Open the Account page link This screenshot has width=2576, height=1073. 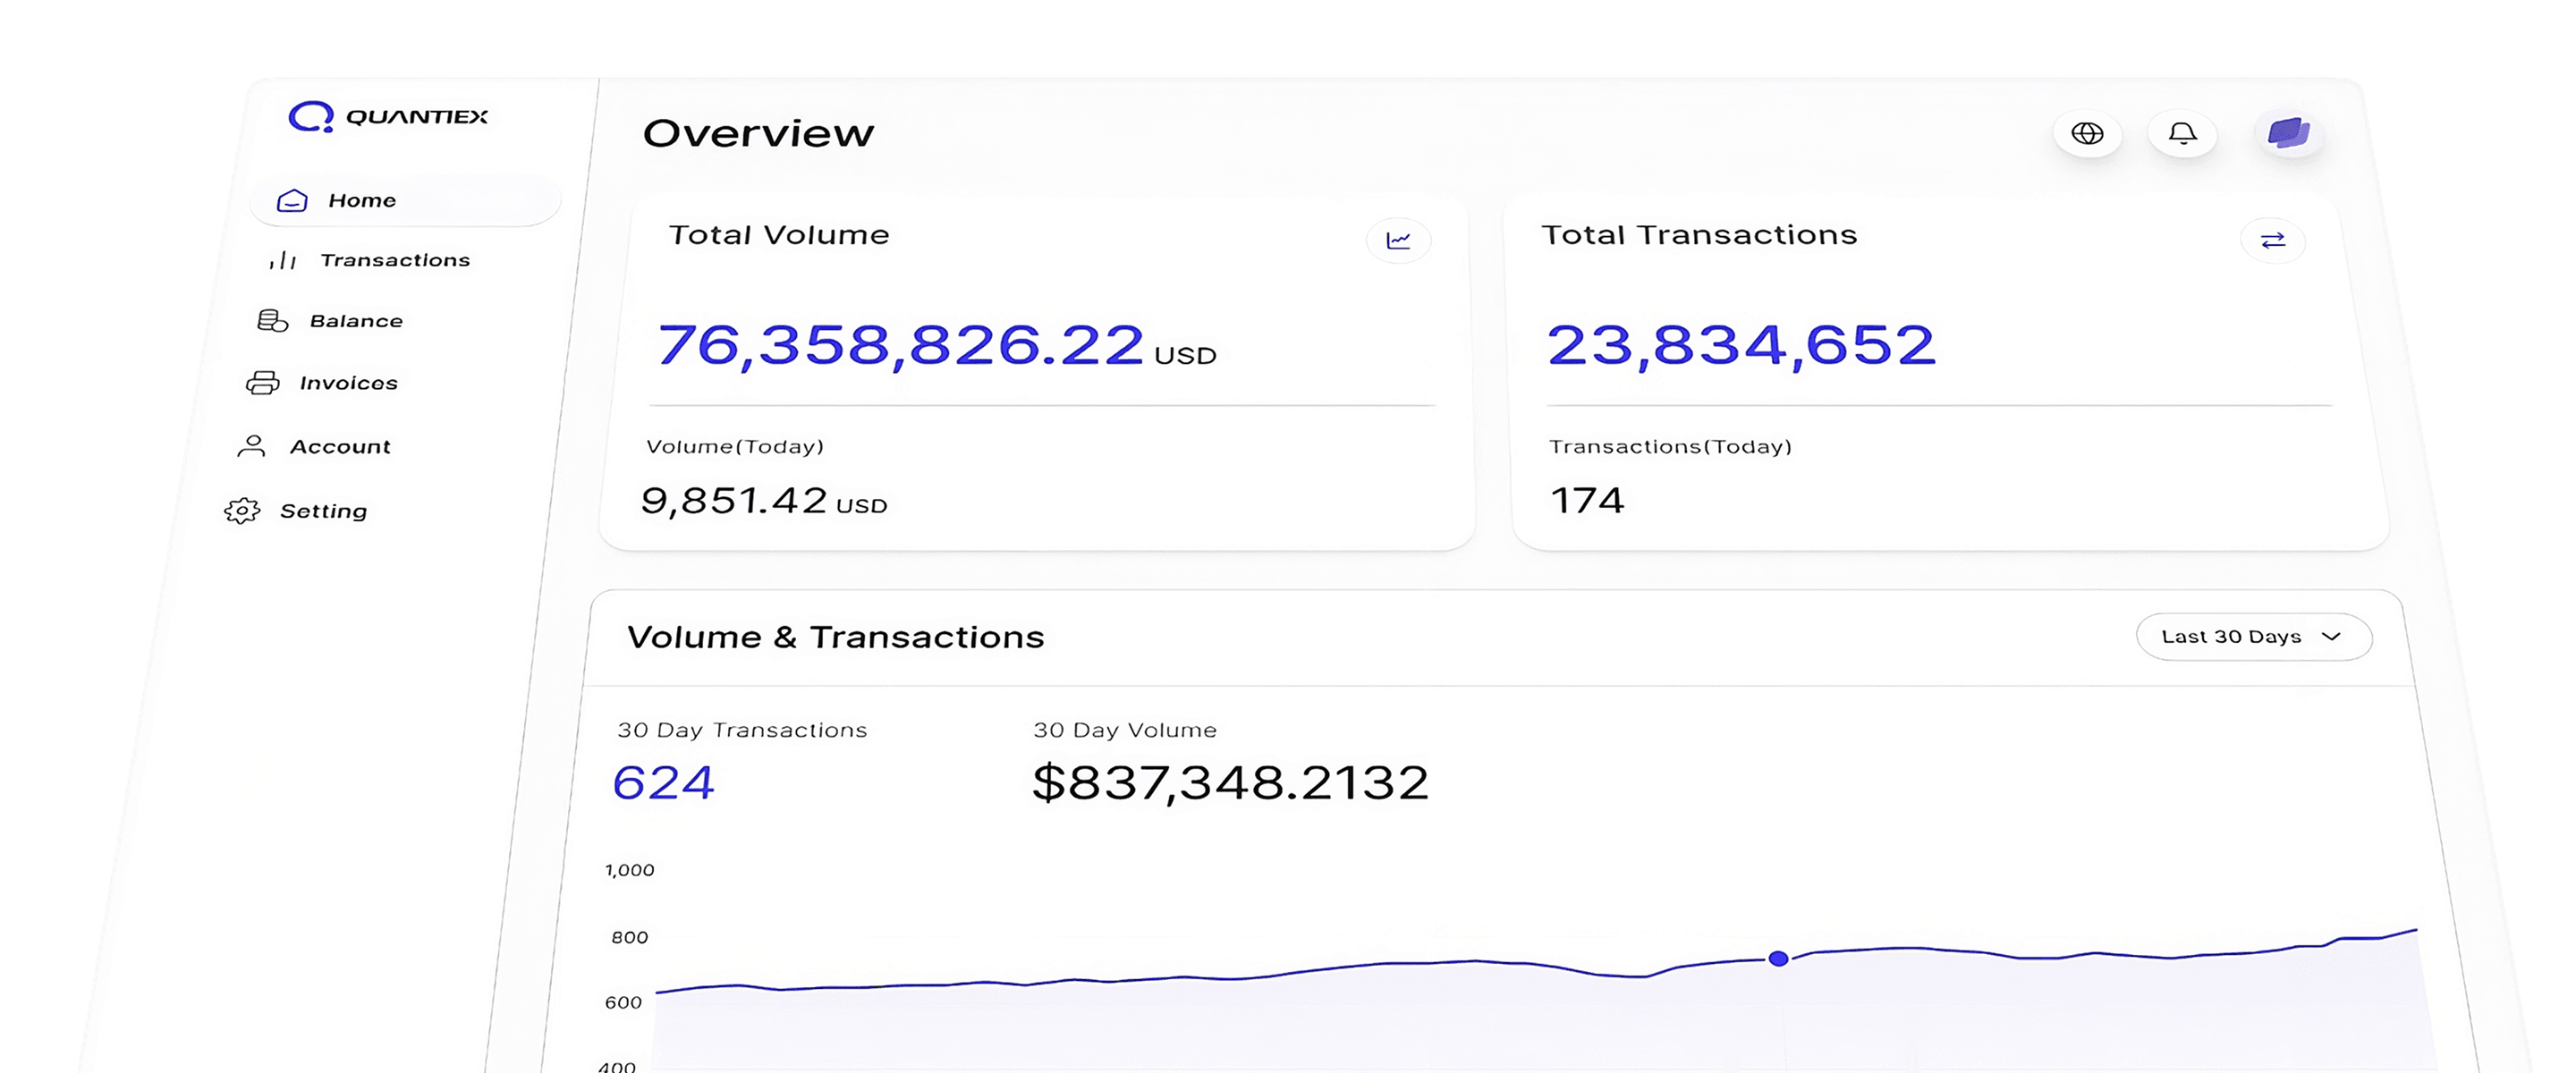[340, 446]
